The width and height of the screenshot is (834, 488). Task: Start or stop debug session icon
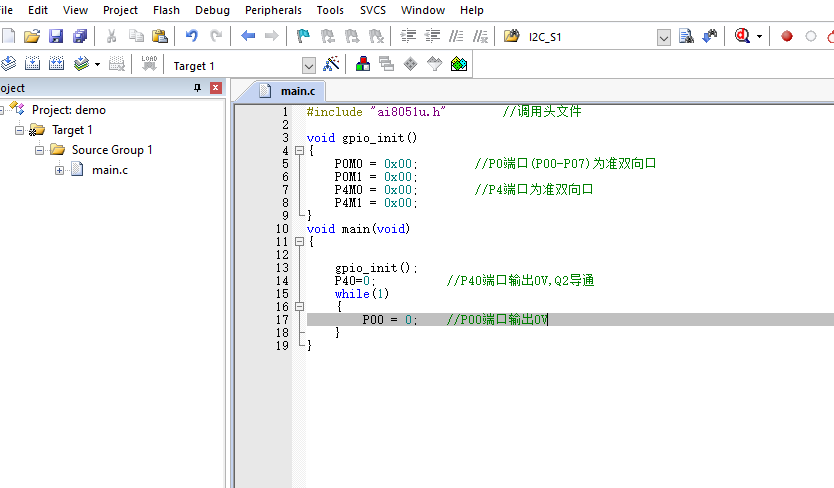[742, 36]
